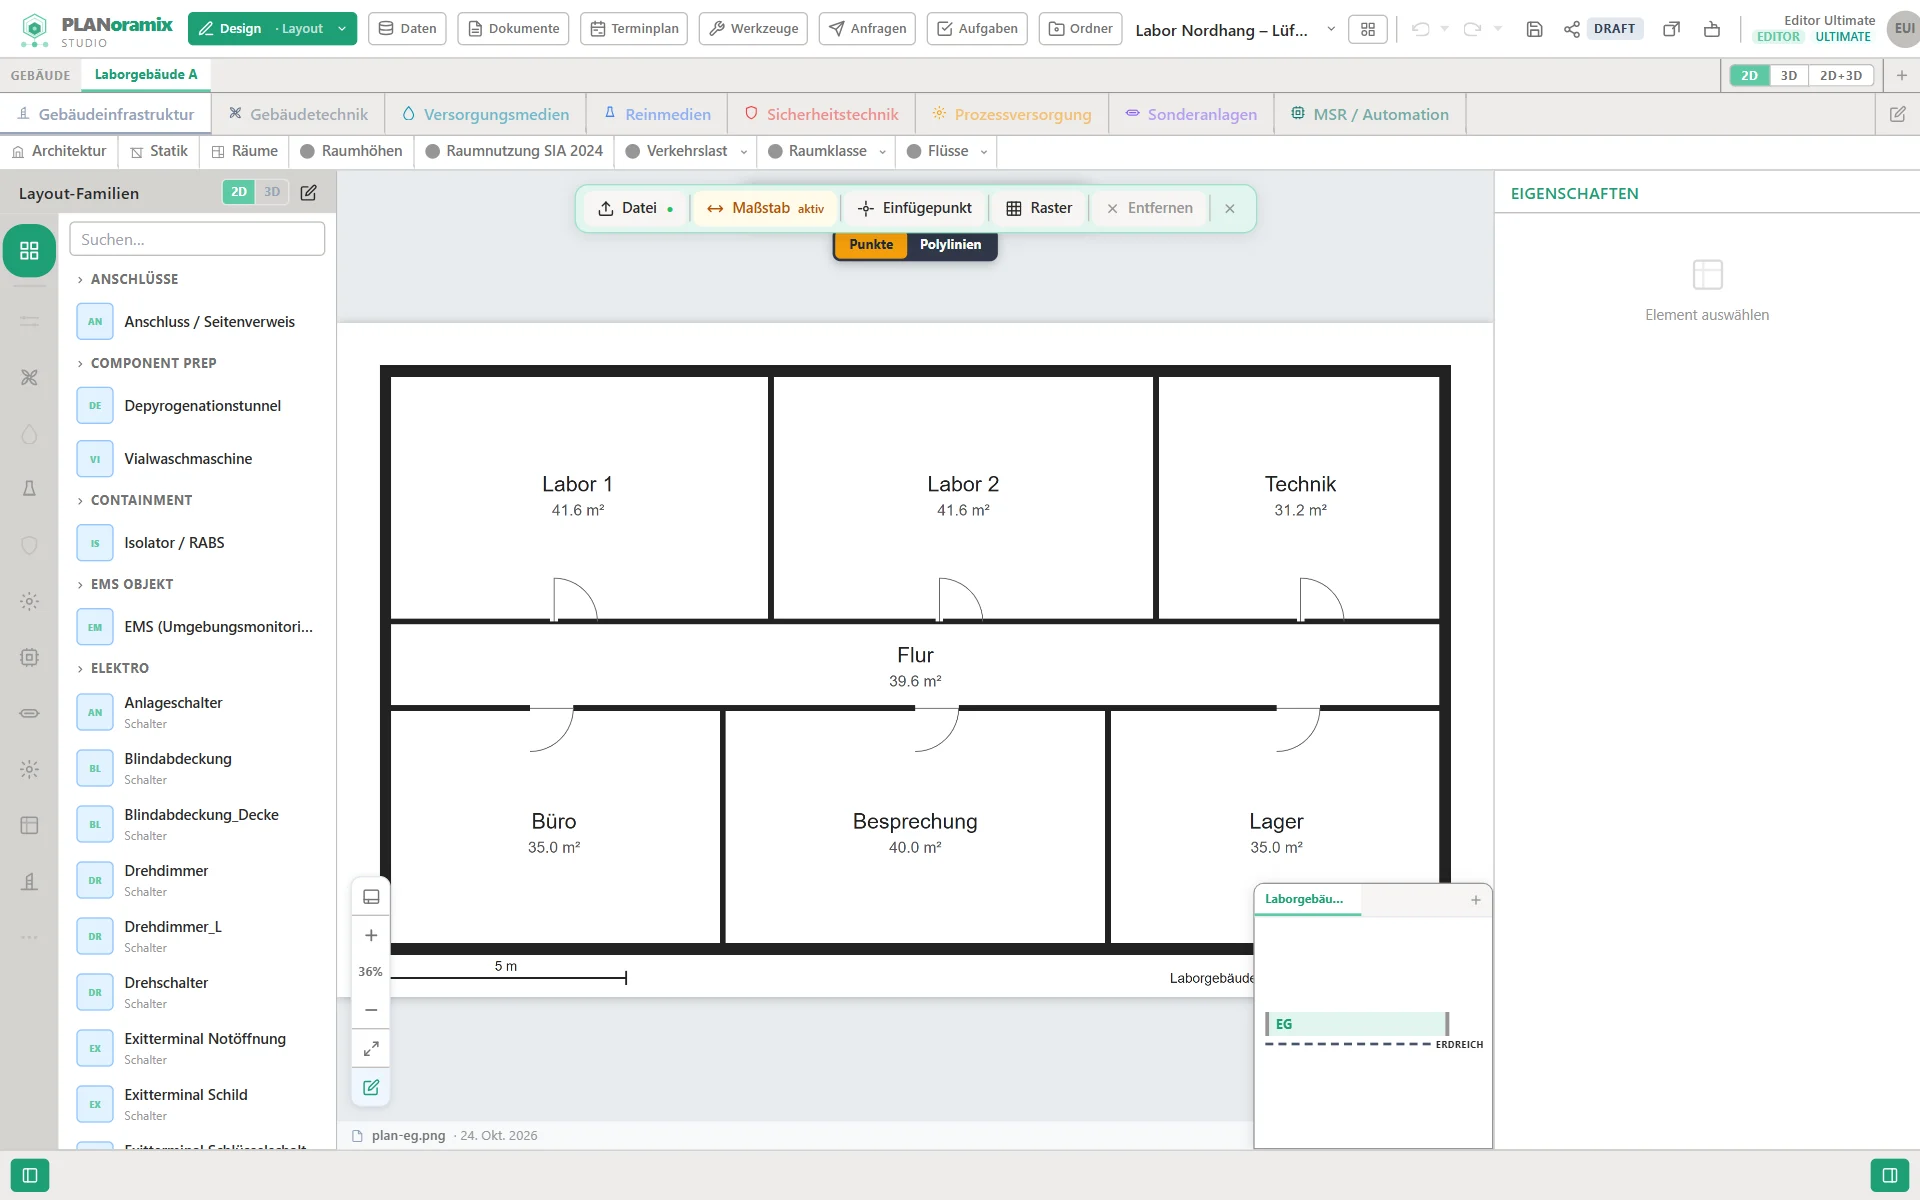Switch Layout-Familien view to 3D

[x=272, y=192]
